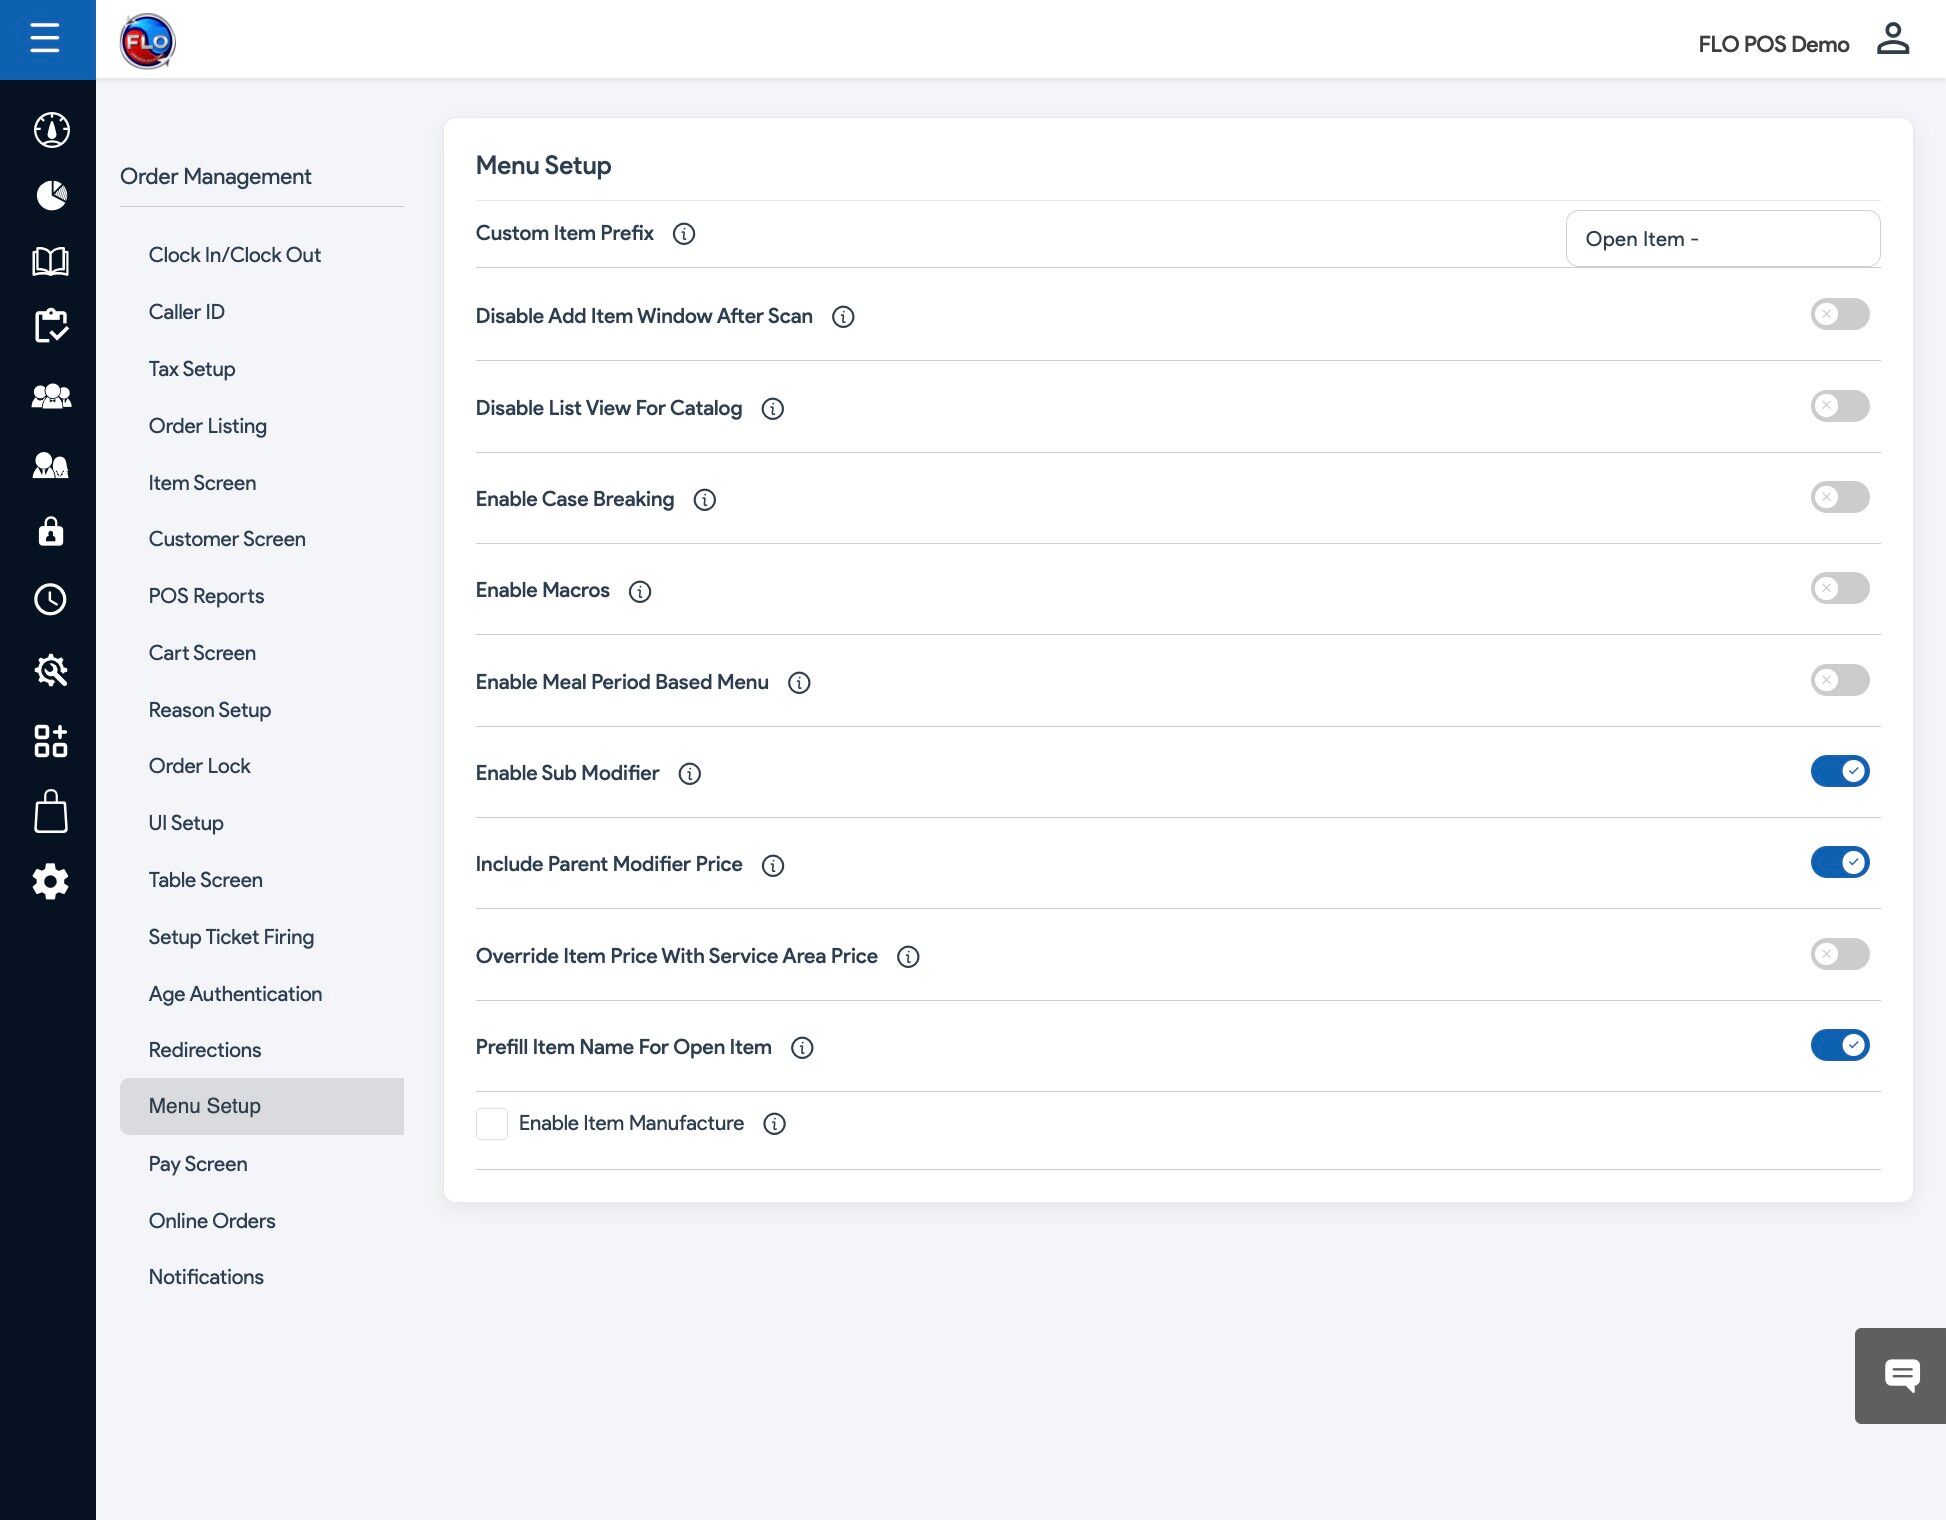Toggle Enable Case Breaking switch
The width and height of the screenshot is (1946, 1520).
(1839, 497)
